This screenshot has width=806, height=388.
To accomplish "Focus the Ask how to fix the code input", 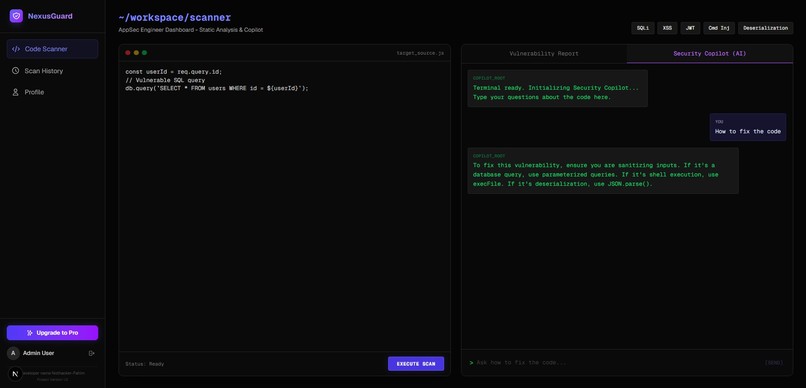I will click(x=617, y=363).
